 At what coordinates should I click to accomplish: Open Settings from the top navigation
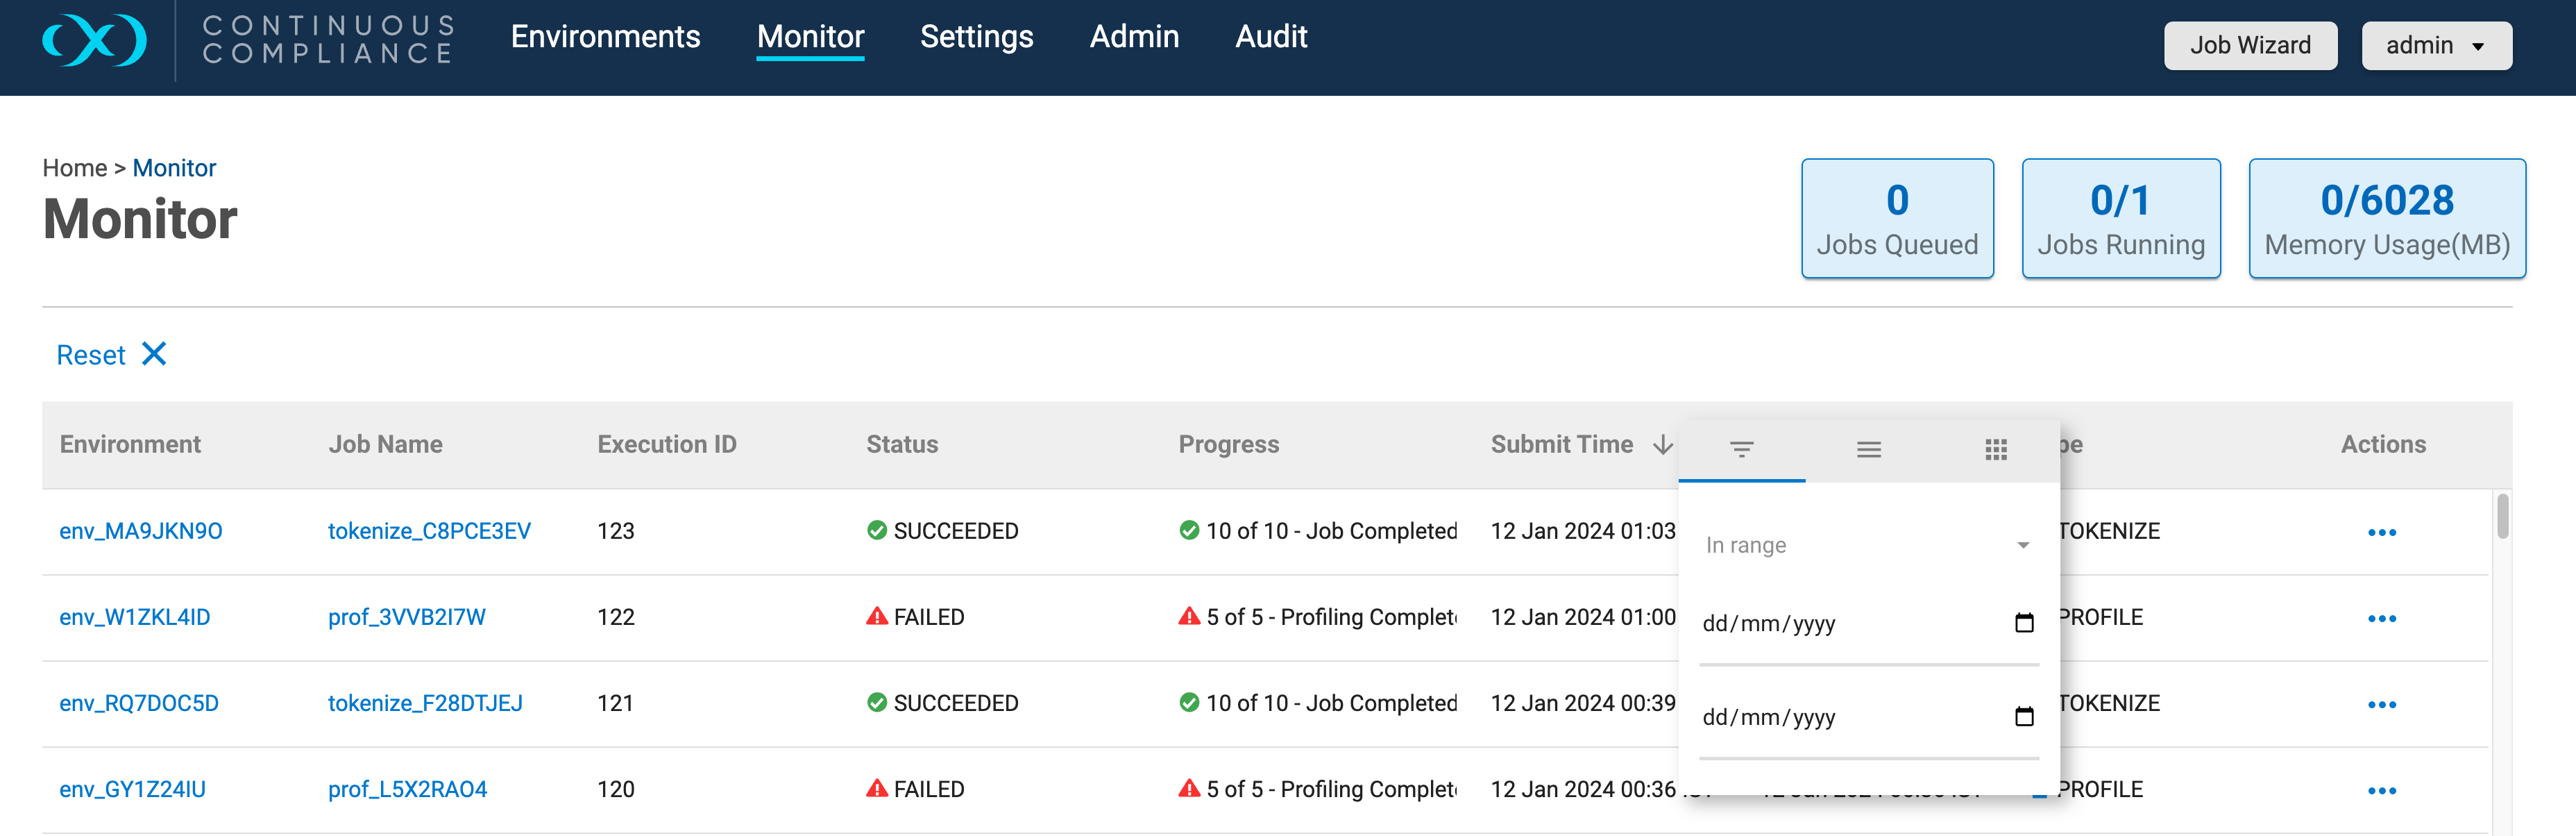976,37
